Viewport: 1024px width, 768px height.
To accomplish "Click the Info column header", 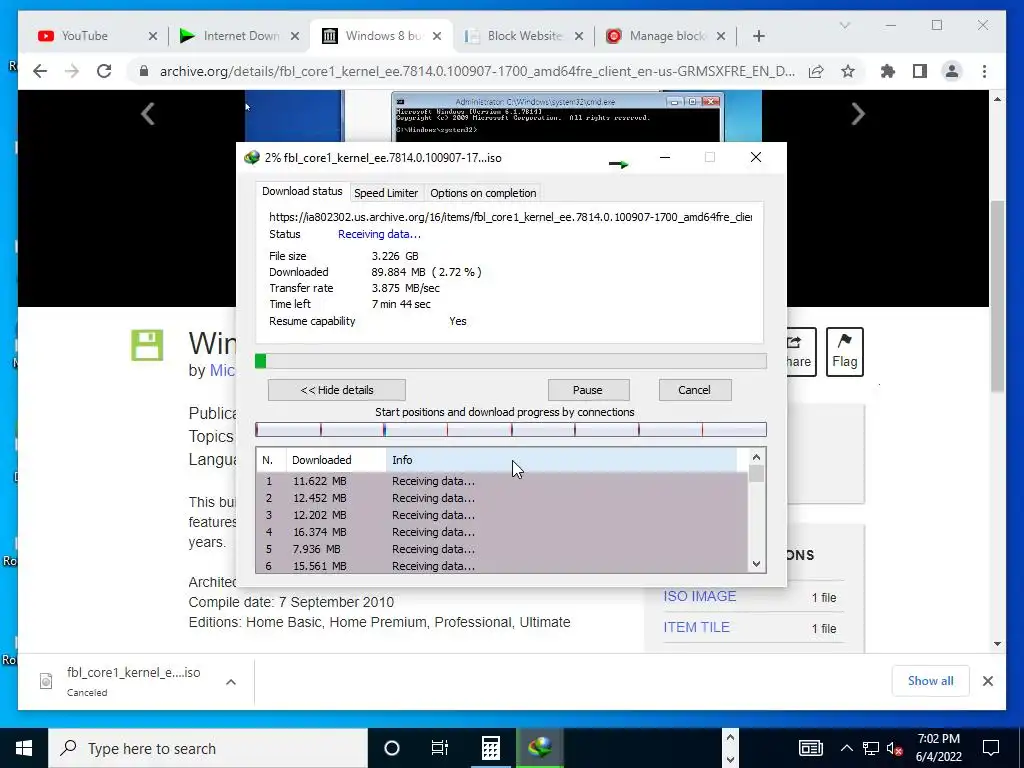I will [562, 460].
